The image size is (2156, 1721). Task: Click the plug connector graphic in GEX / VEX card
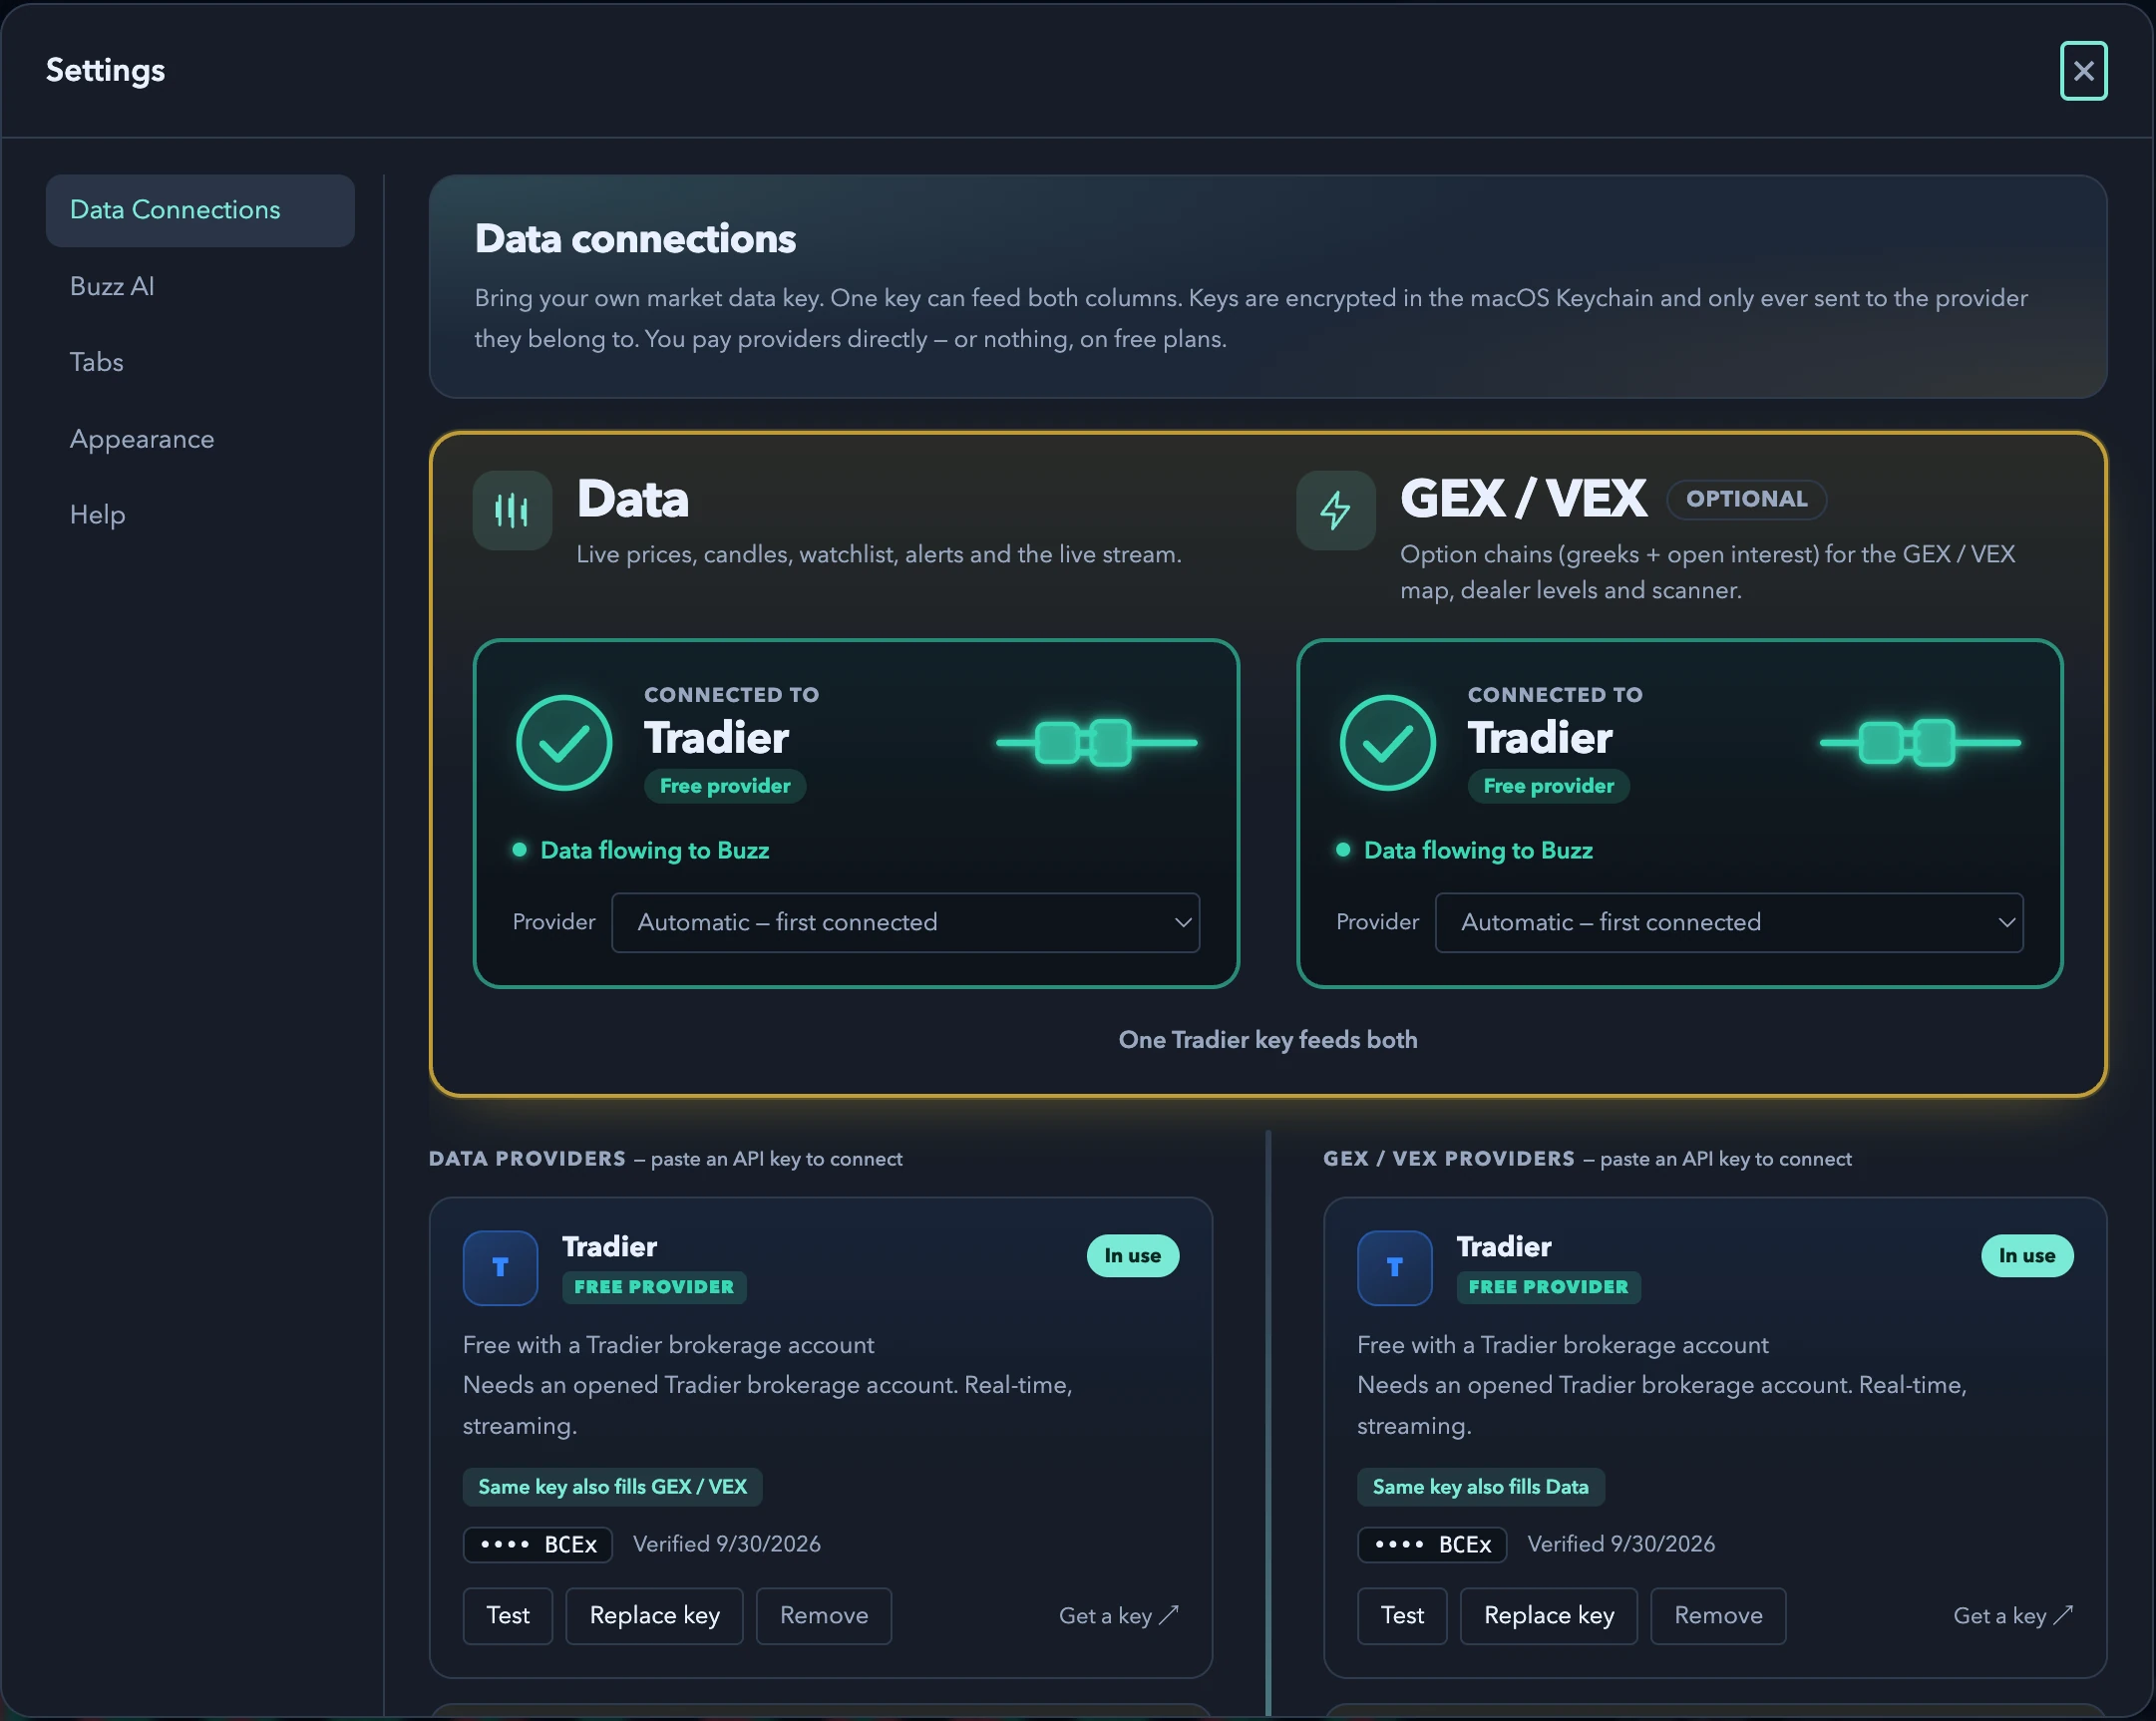(1920, 742)
